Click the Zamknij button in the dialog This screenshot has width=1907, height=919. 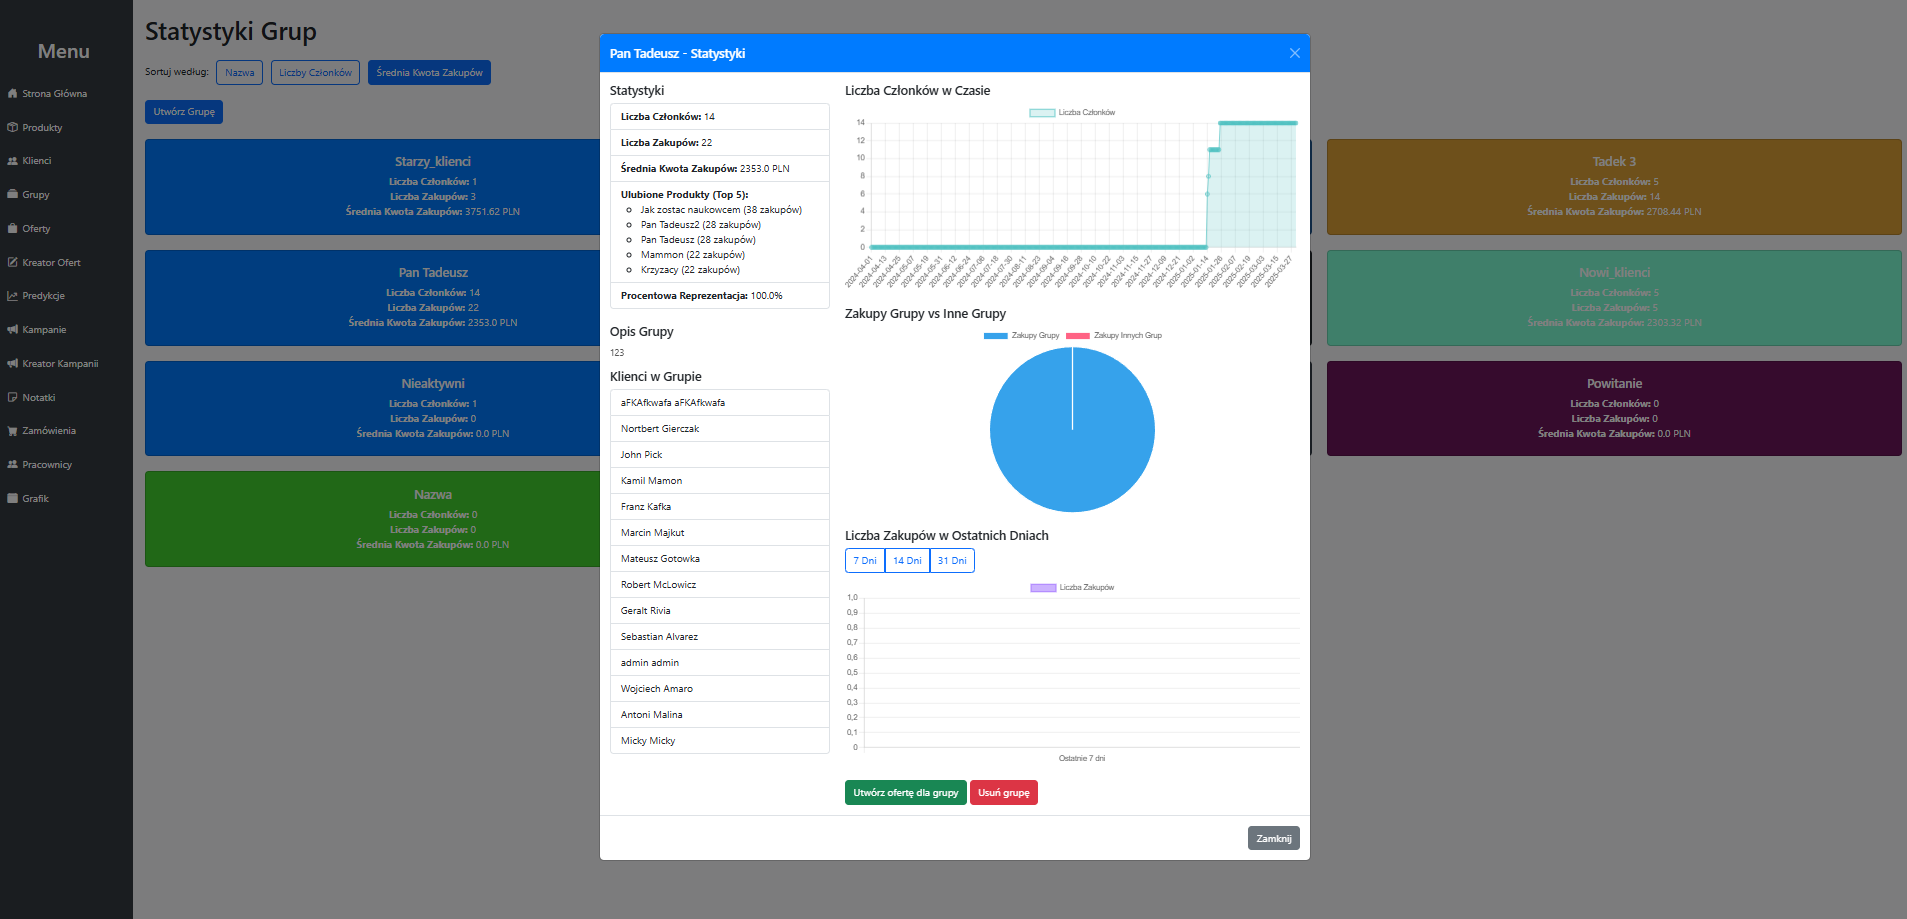tap(1274, 838)
